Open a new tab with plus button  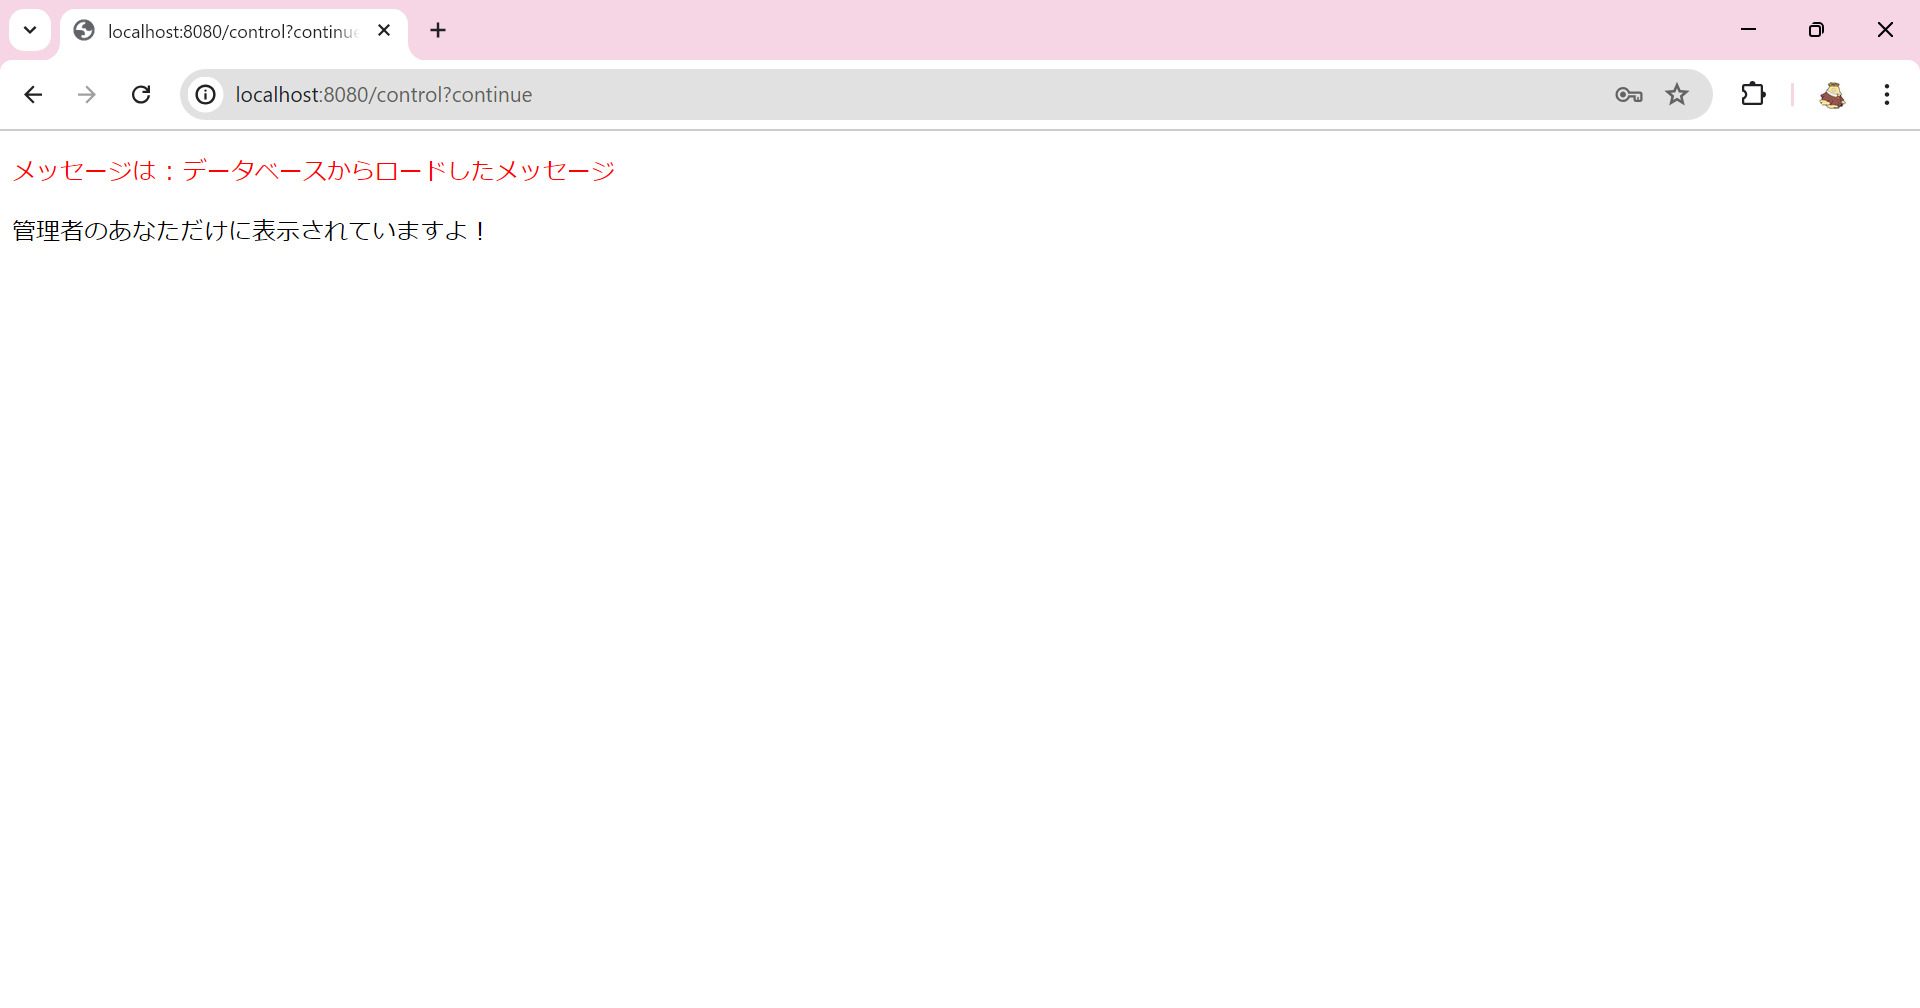point(438,31)
